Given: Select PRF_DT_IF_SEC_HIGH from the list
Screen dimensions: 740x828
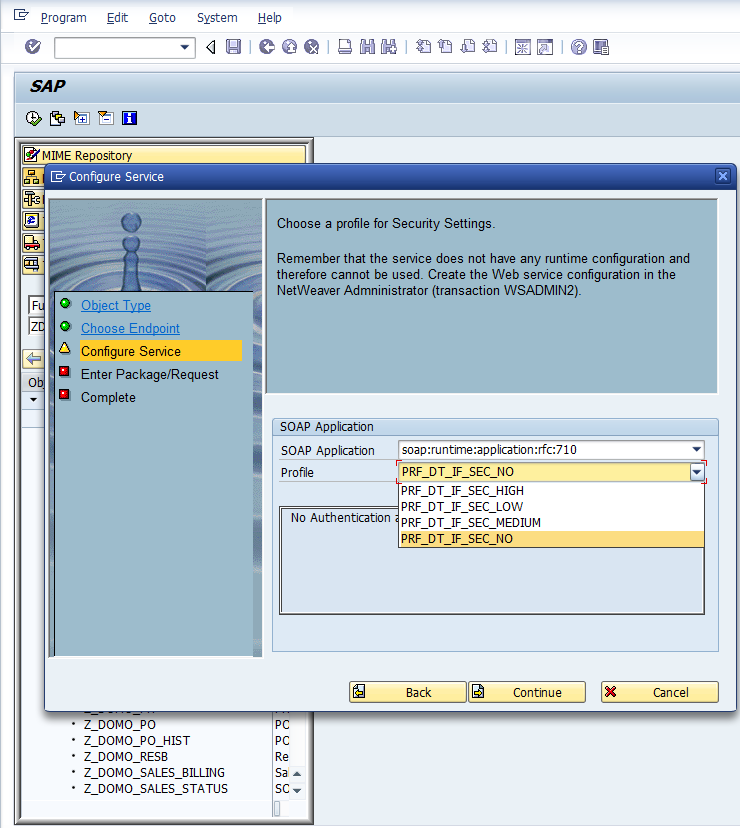Looking at the screenshot, I should pos(462,491).
